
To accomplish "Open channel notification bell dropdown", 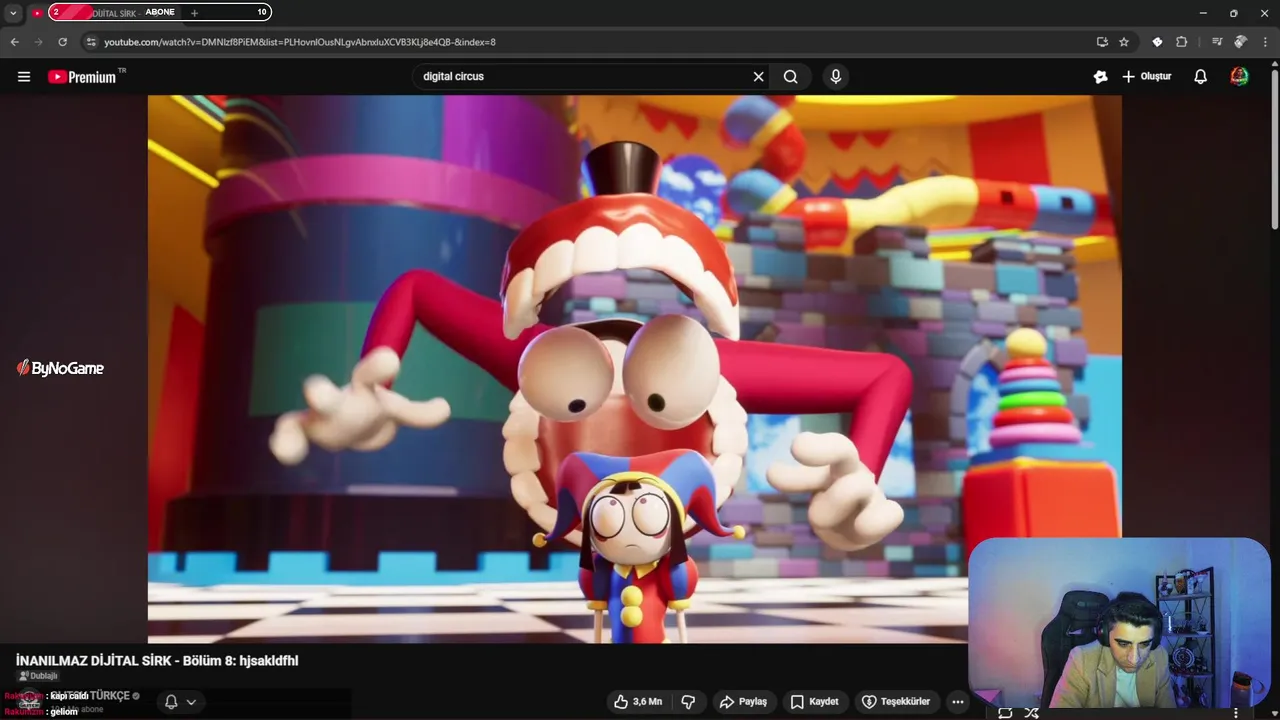I will pos(180,702).
